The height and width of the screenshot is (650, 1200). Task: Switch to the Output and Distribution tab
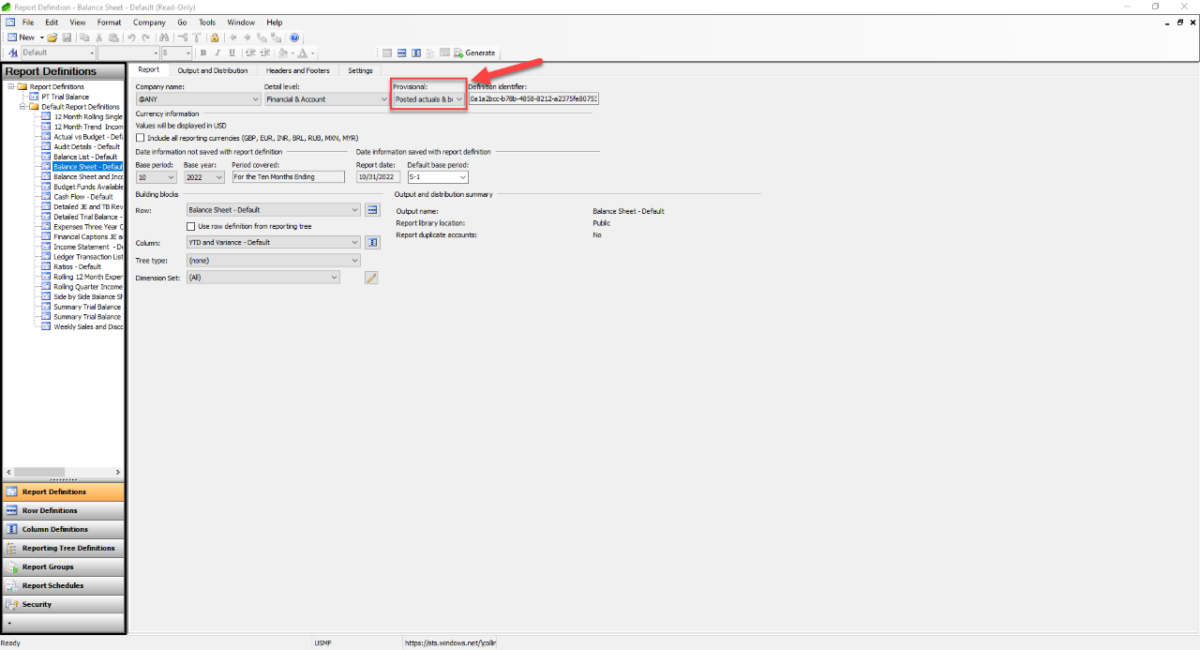click(x=213, y=70)
